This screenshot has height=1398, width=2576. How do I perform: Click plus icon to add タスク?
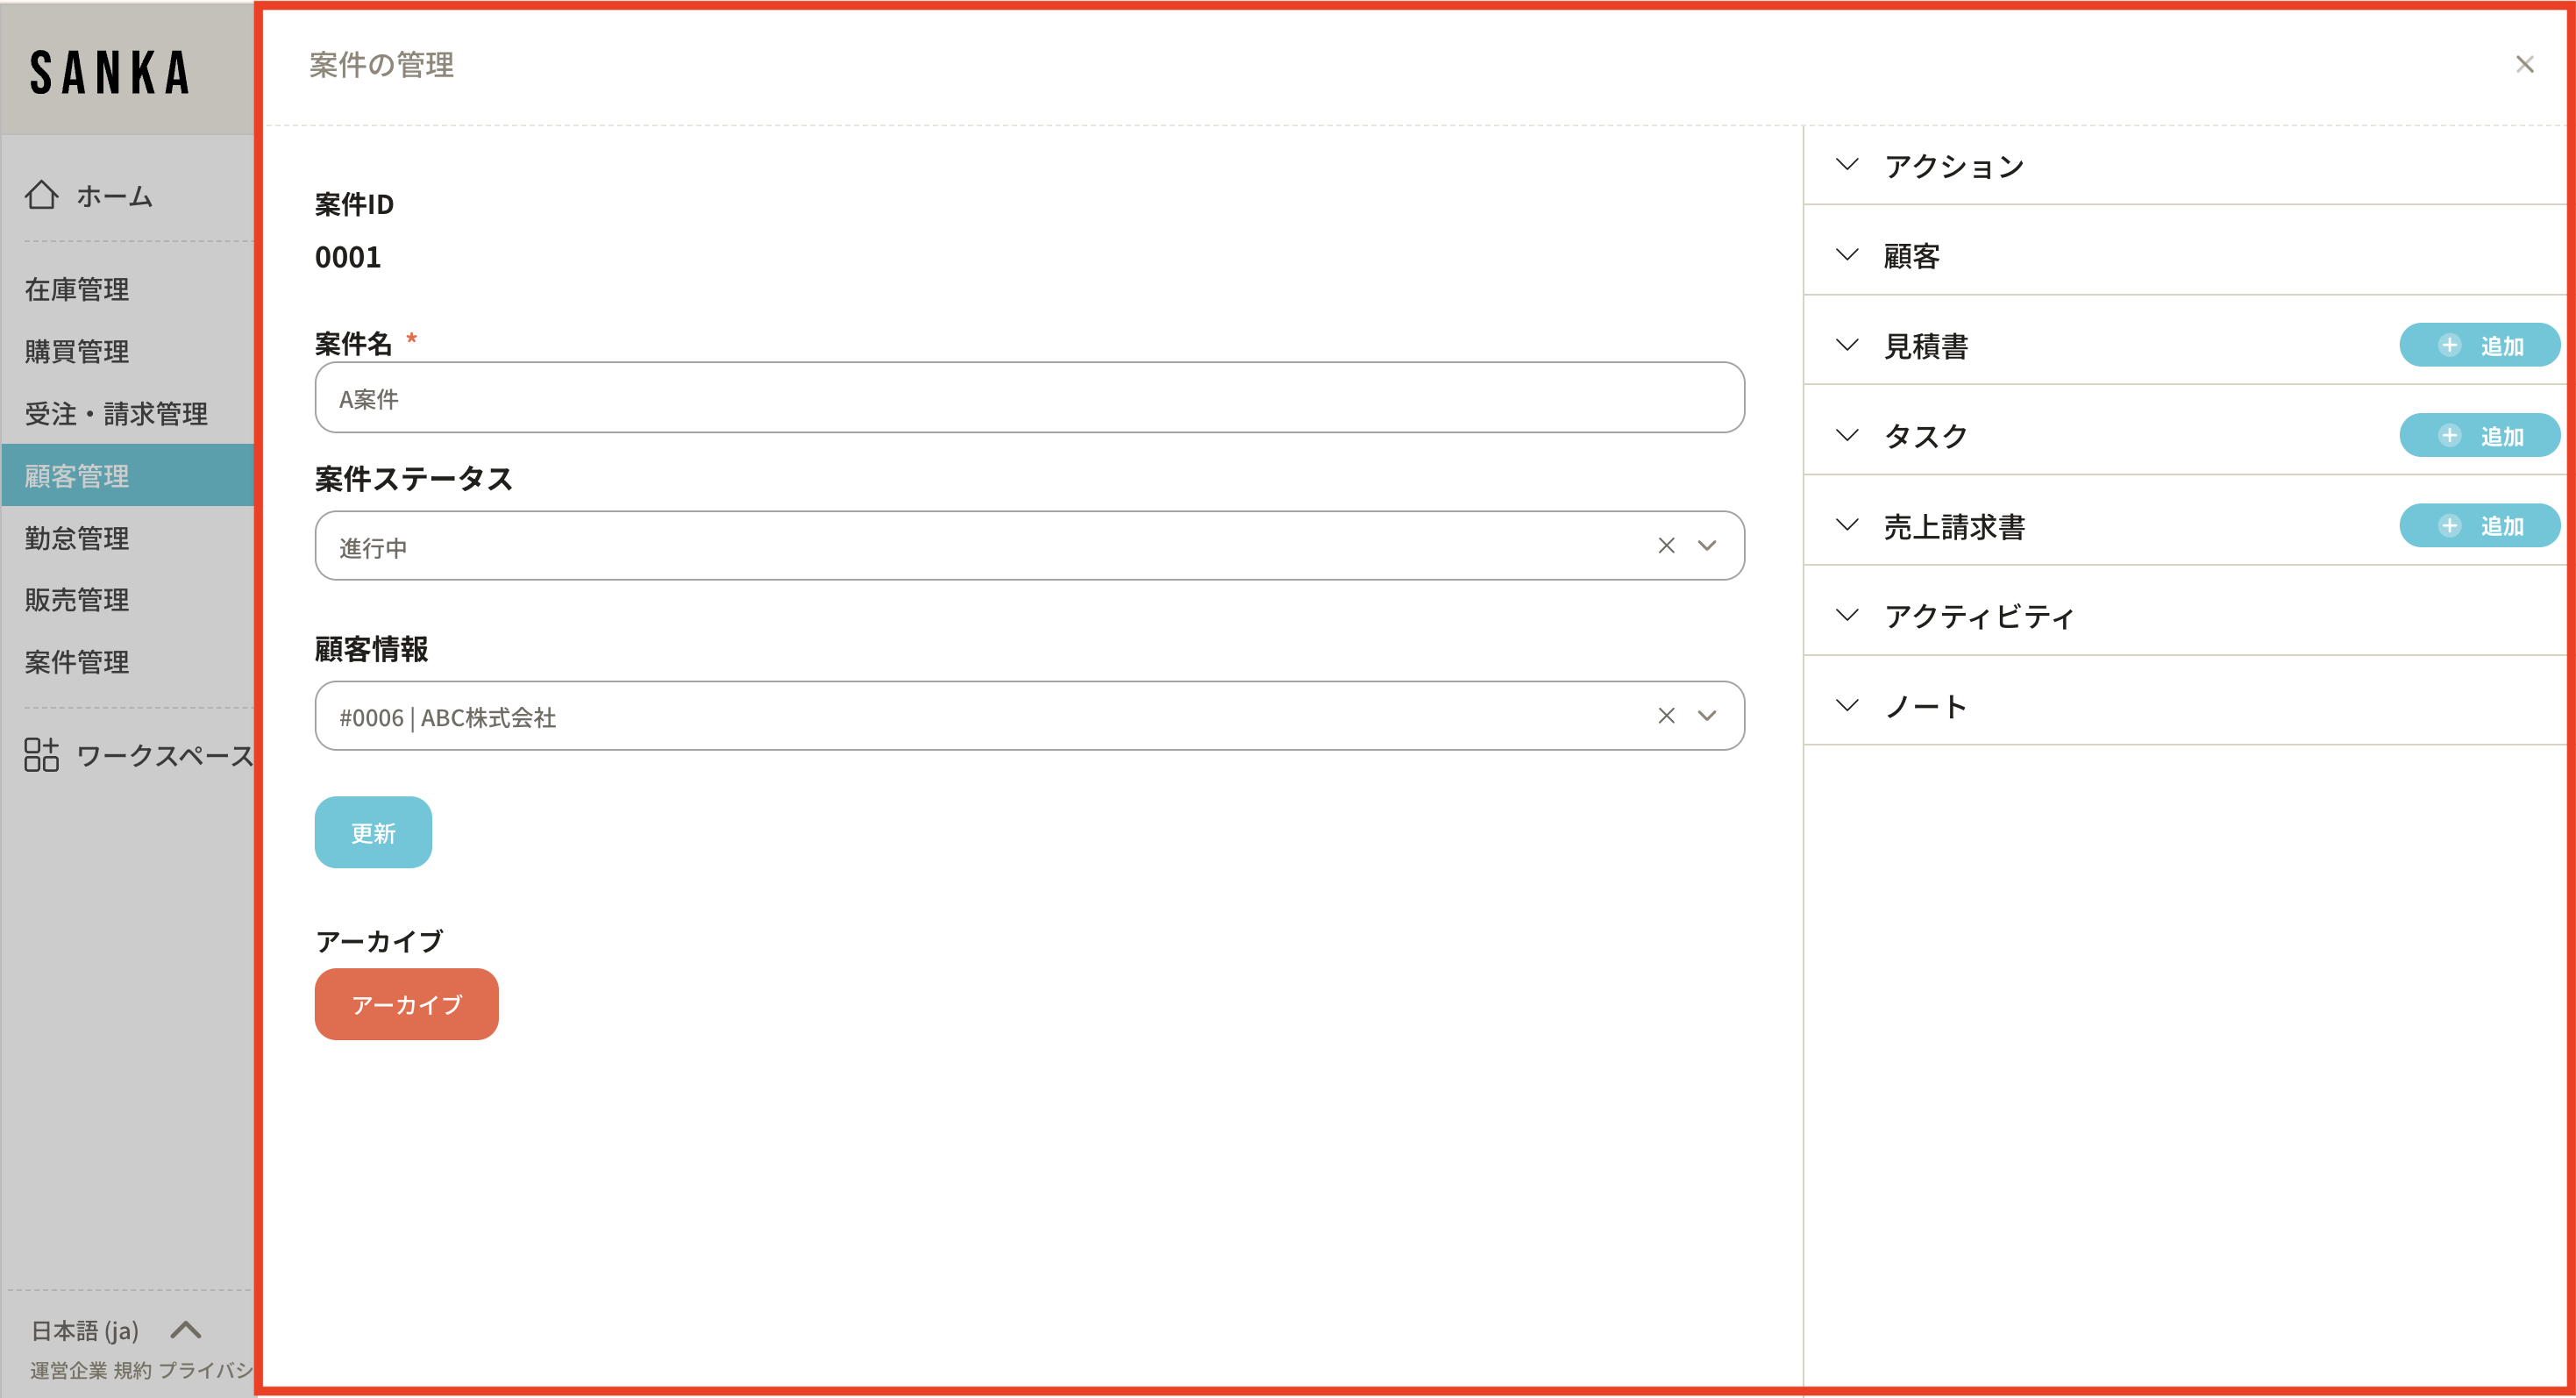pos(2449,436)
